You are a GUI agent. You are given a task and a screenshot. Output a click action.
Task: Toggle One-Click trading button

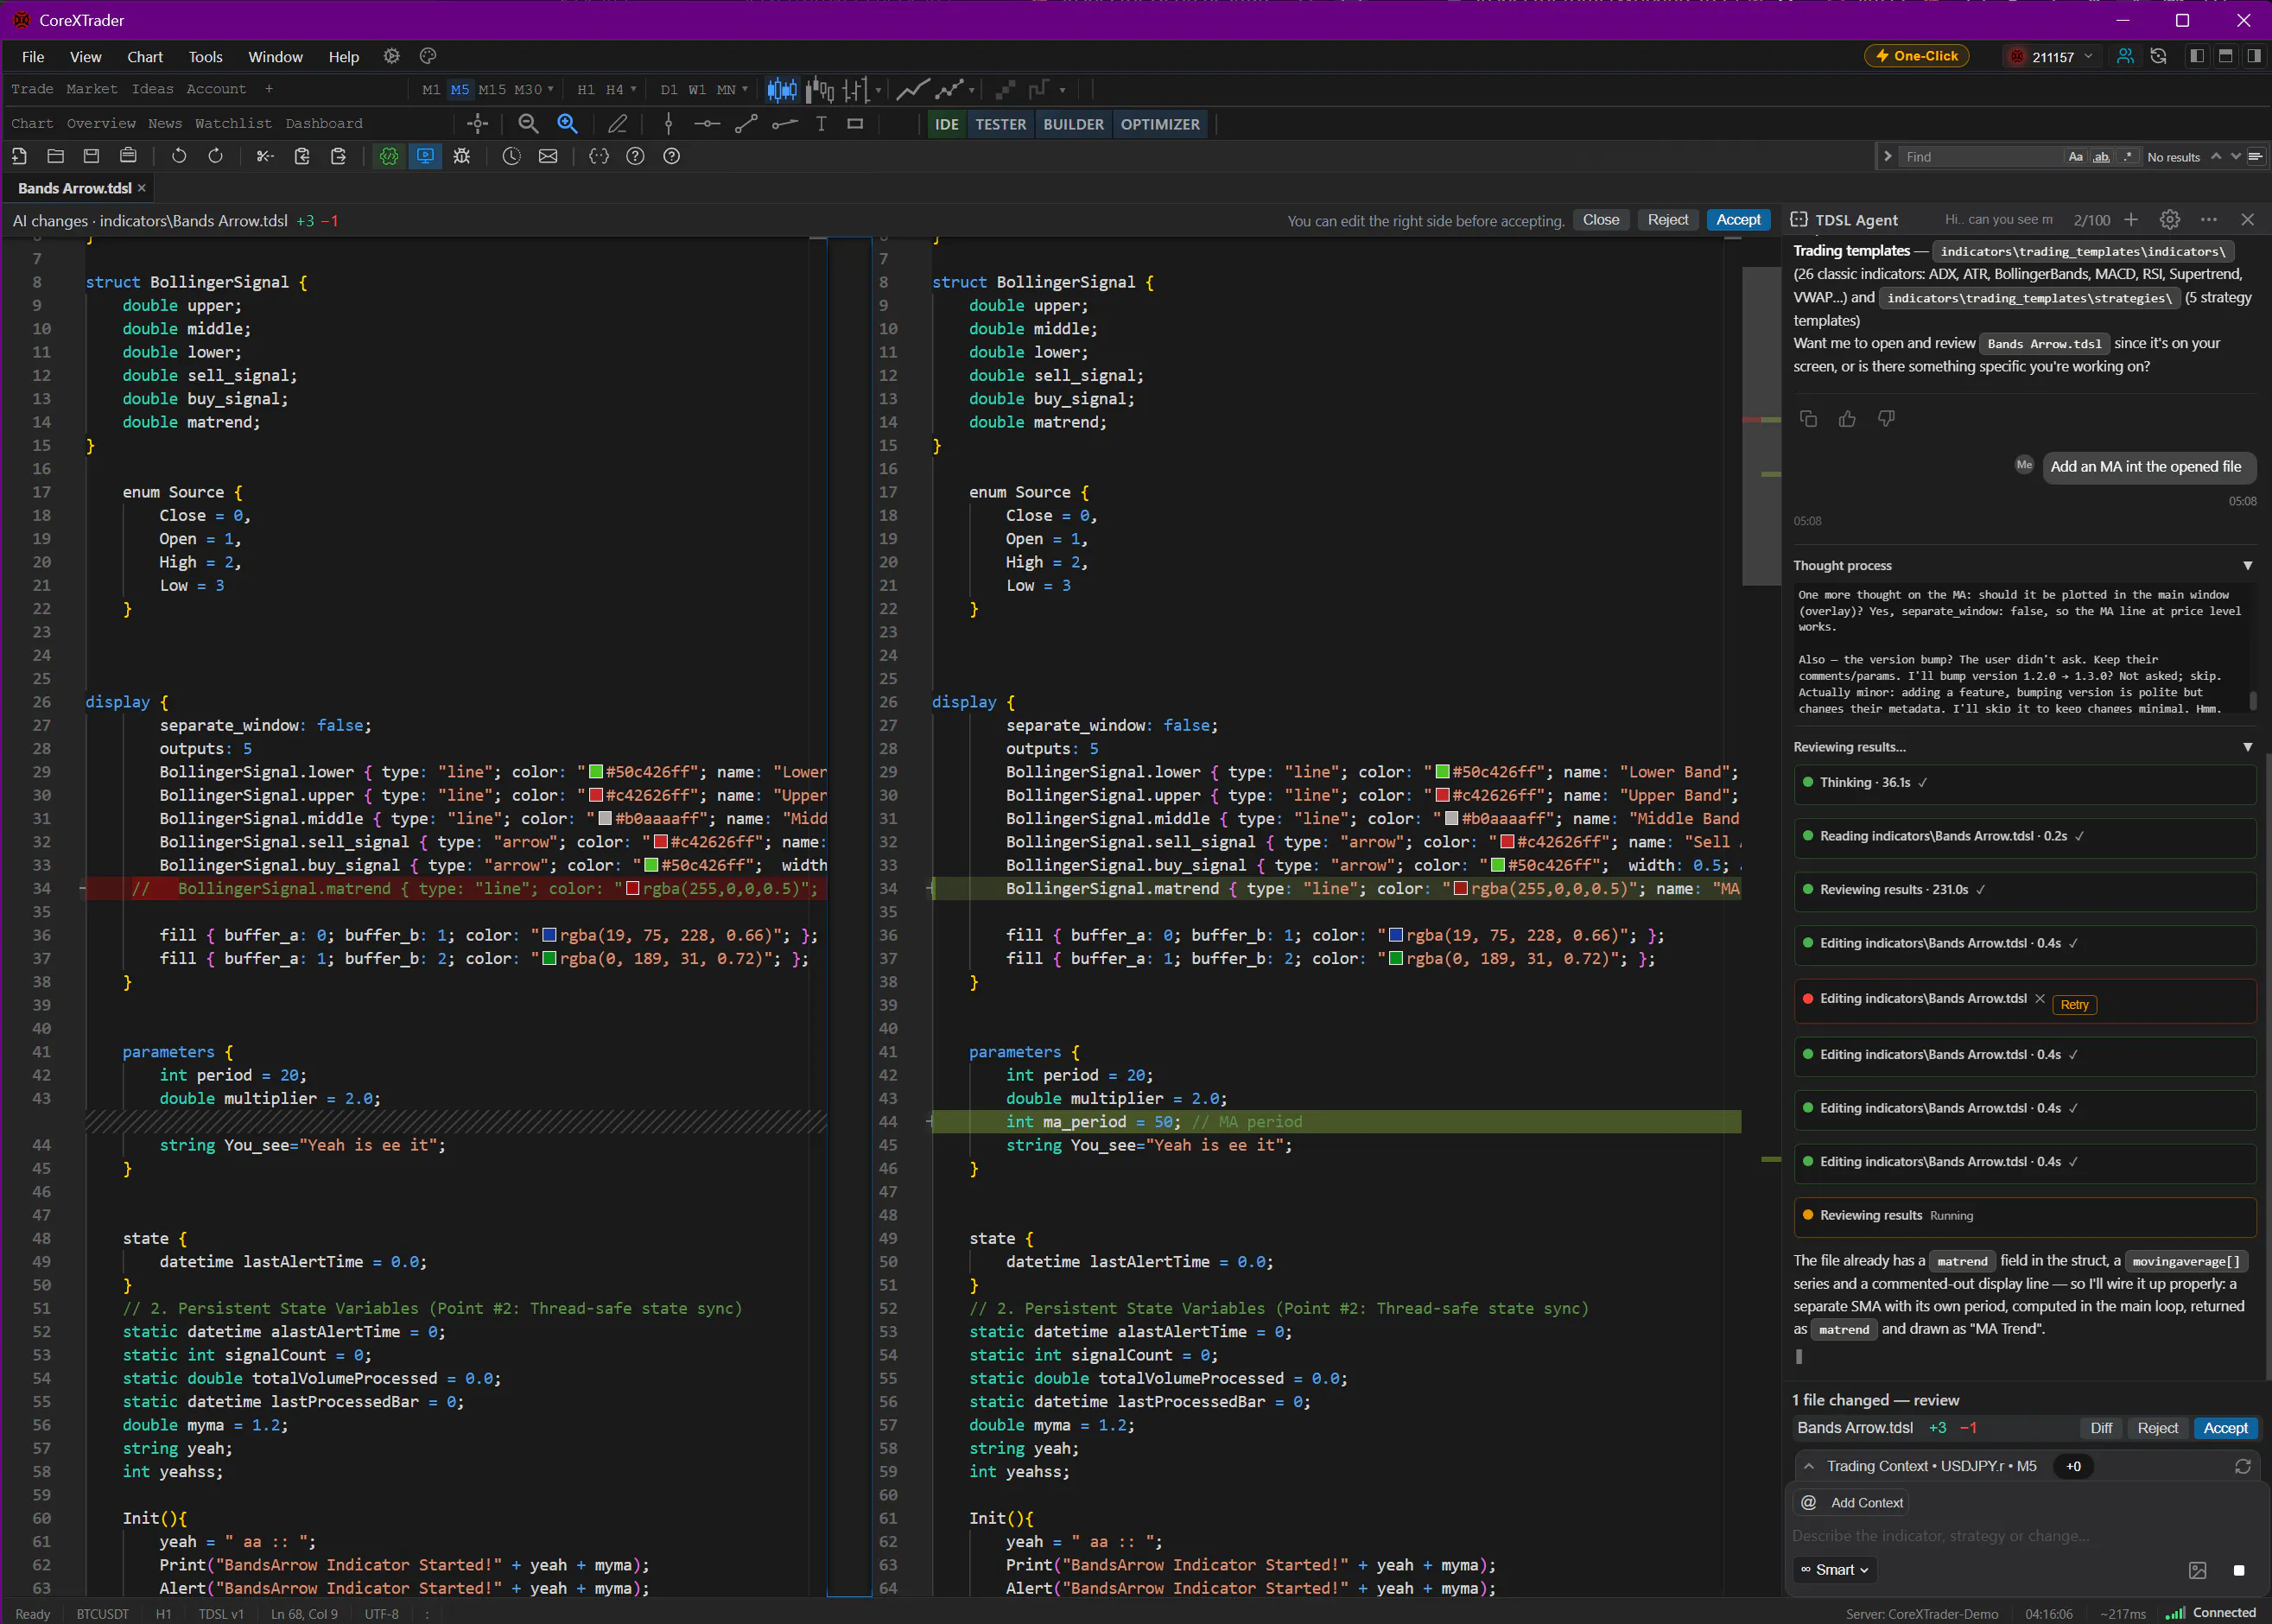[1916, 57]
